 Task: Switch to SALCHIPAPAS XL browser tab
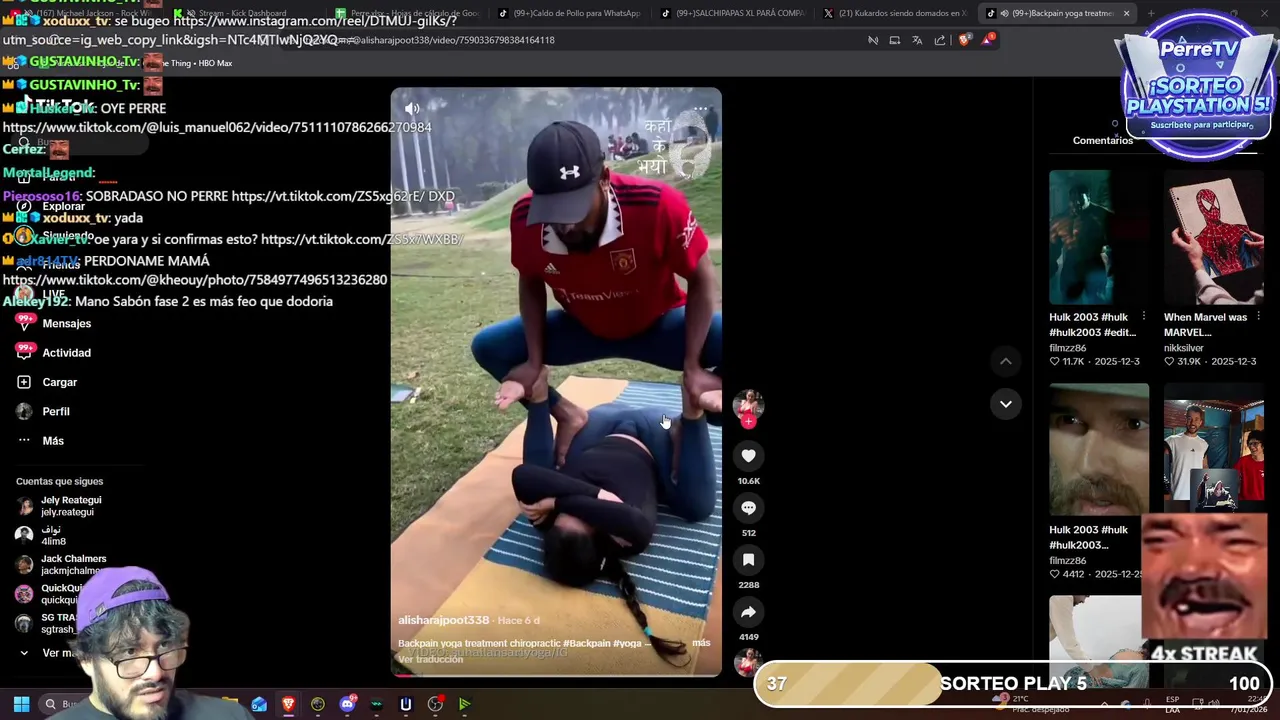coord(732,13)
